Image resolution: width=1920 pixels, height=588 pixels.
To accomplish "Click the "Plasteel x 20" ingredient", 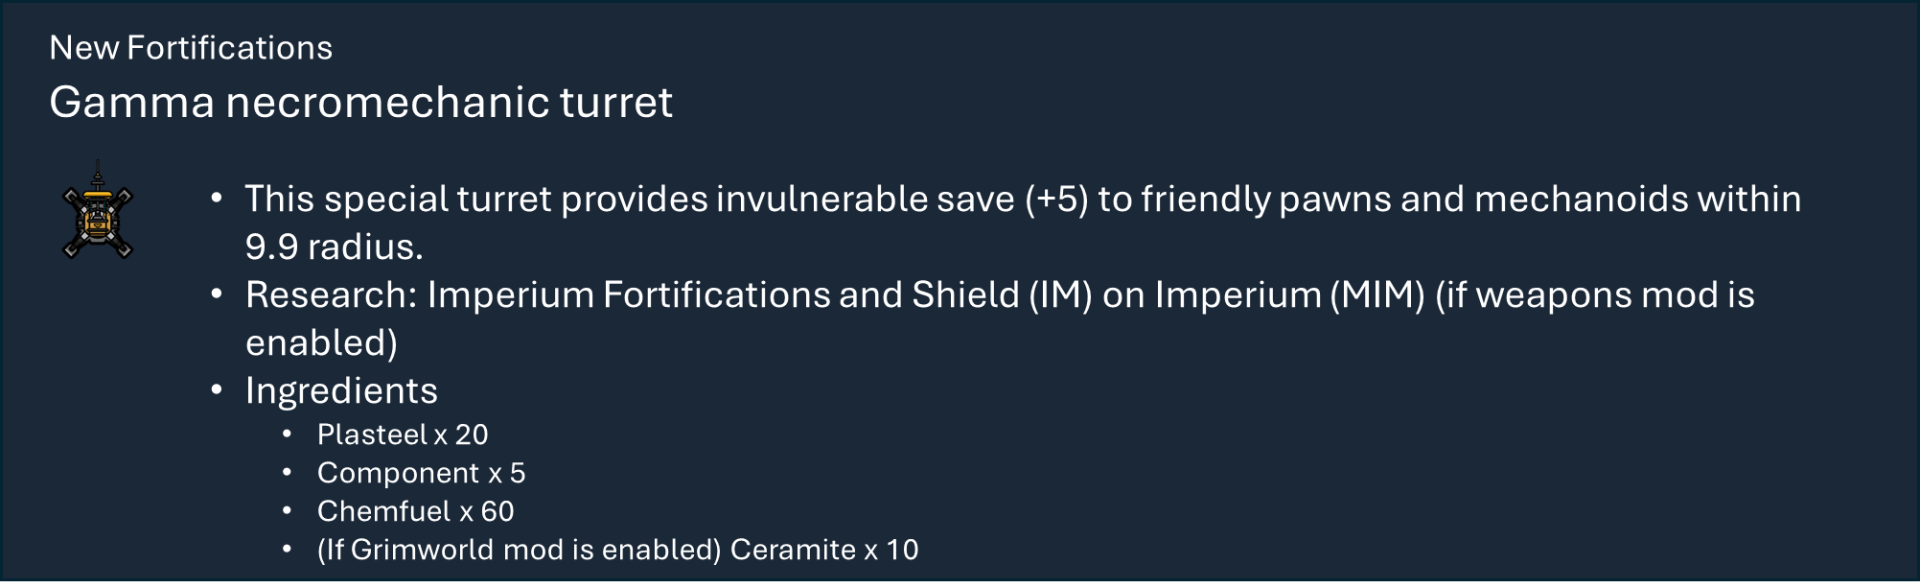I will pos(402,435).
